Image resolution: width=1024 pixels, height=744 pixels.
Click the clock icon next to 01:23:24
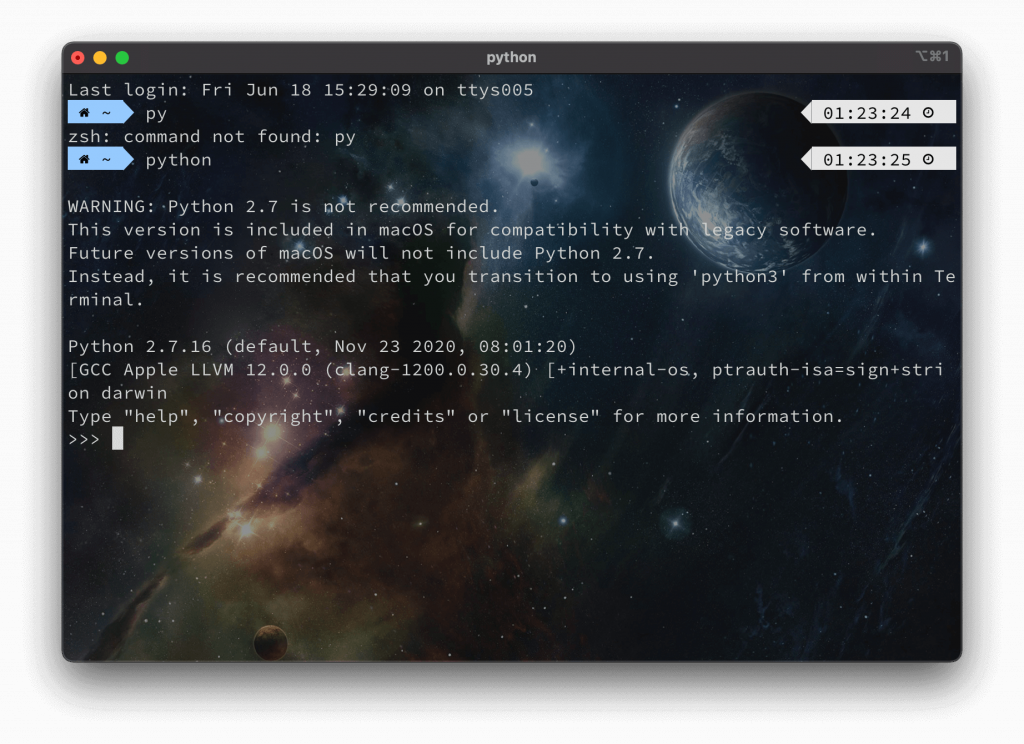[x=928, y=112]
